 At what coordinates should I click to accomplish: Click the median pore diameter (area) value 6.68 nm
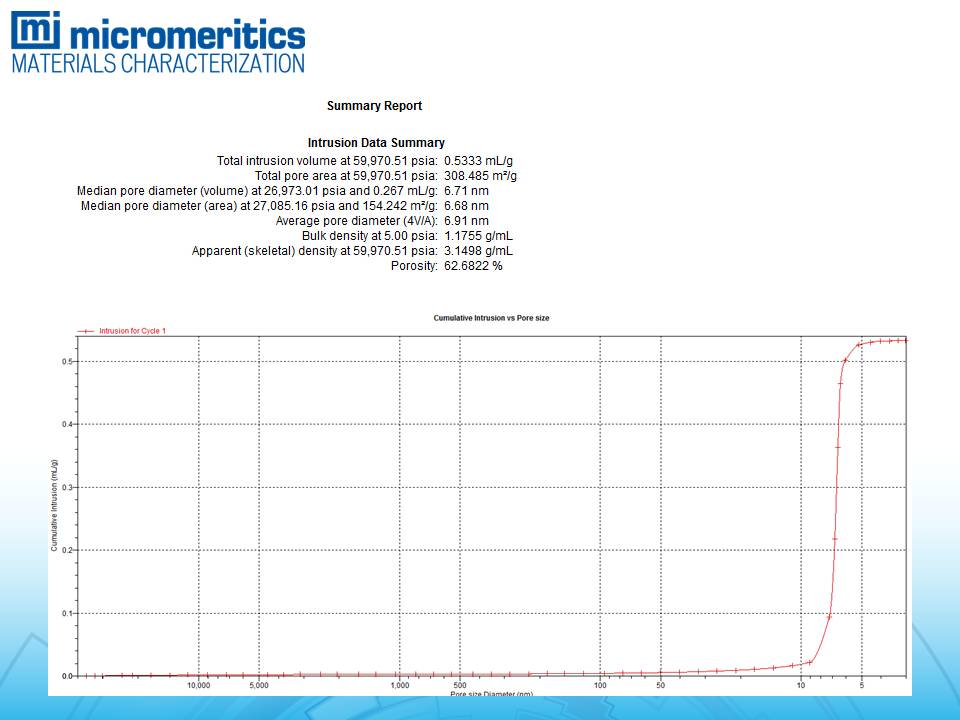click(466, 206)
